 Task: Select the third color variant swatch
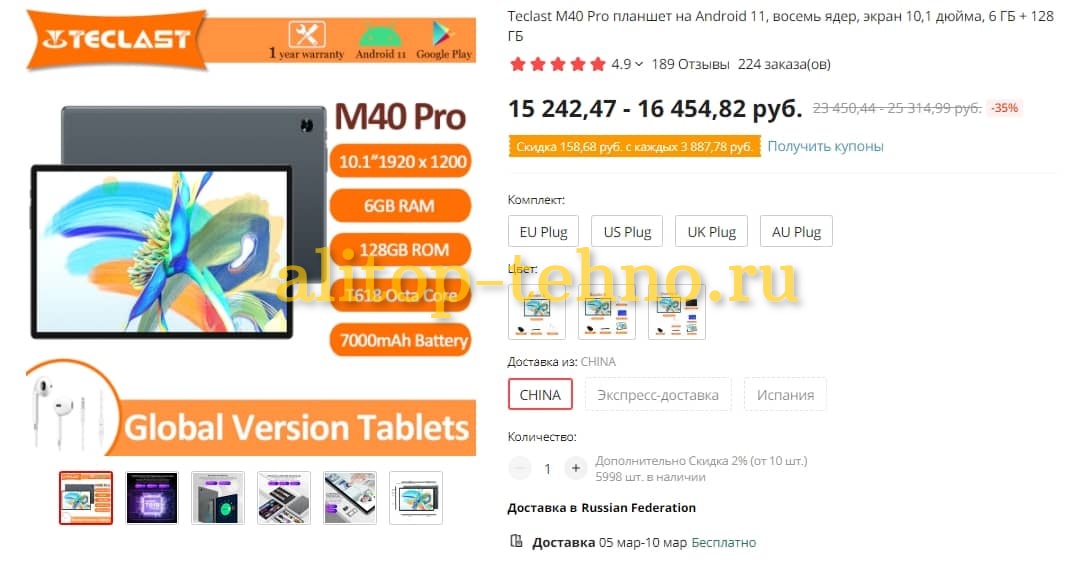coord(676,312)
